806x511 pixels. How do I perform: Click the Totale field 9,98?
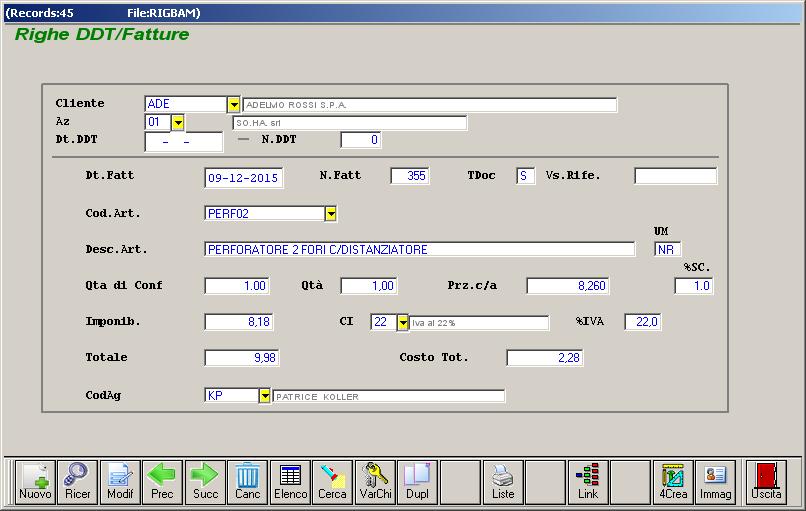pos(242,358)
